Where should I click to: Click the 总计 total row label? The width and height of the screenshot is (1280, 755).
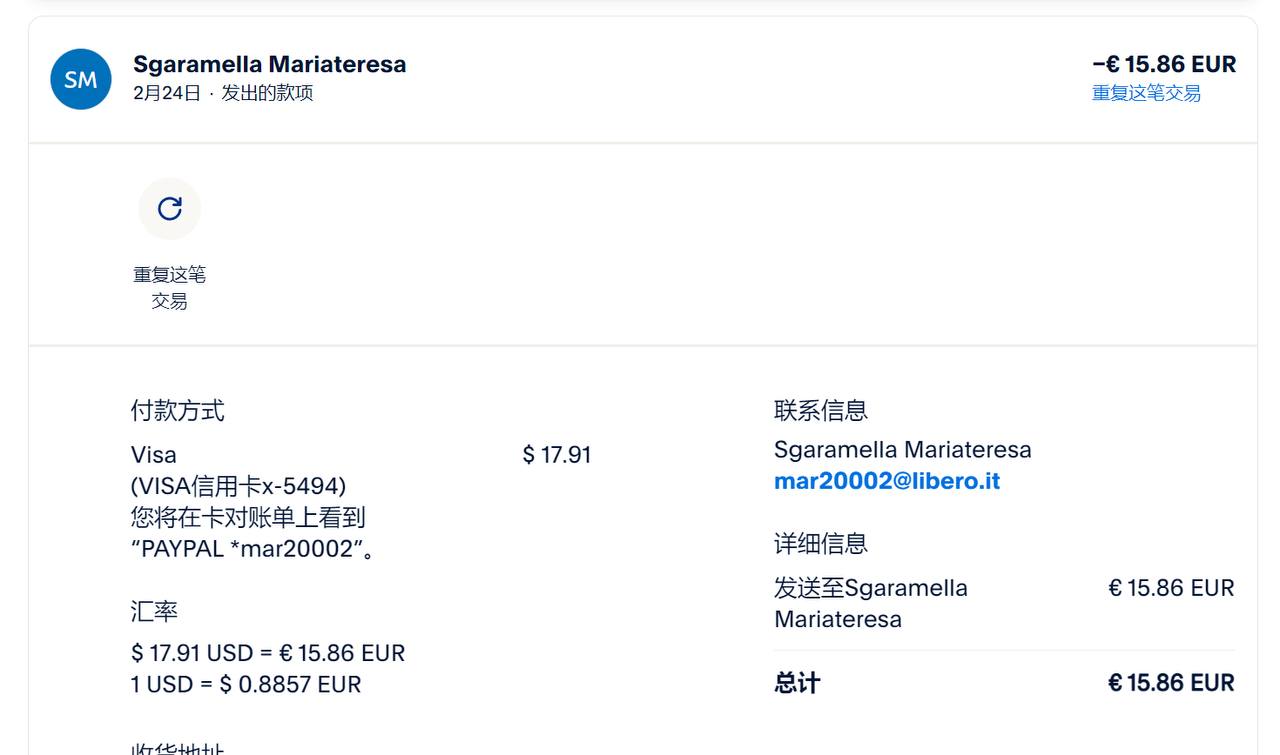click(x=796, y=683)
